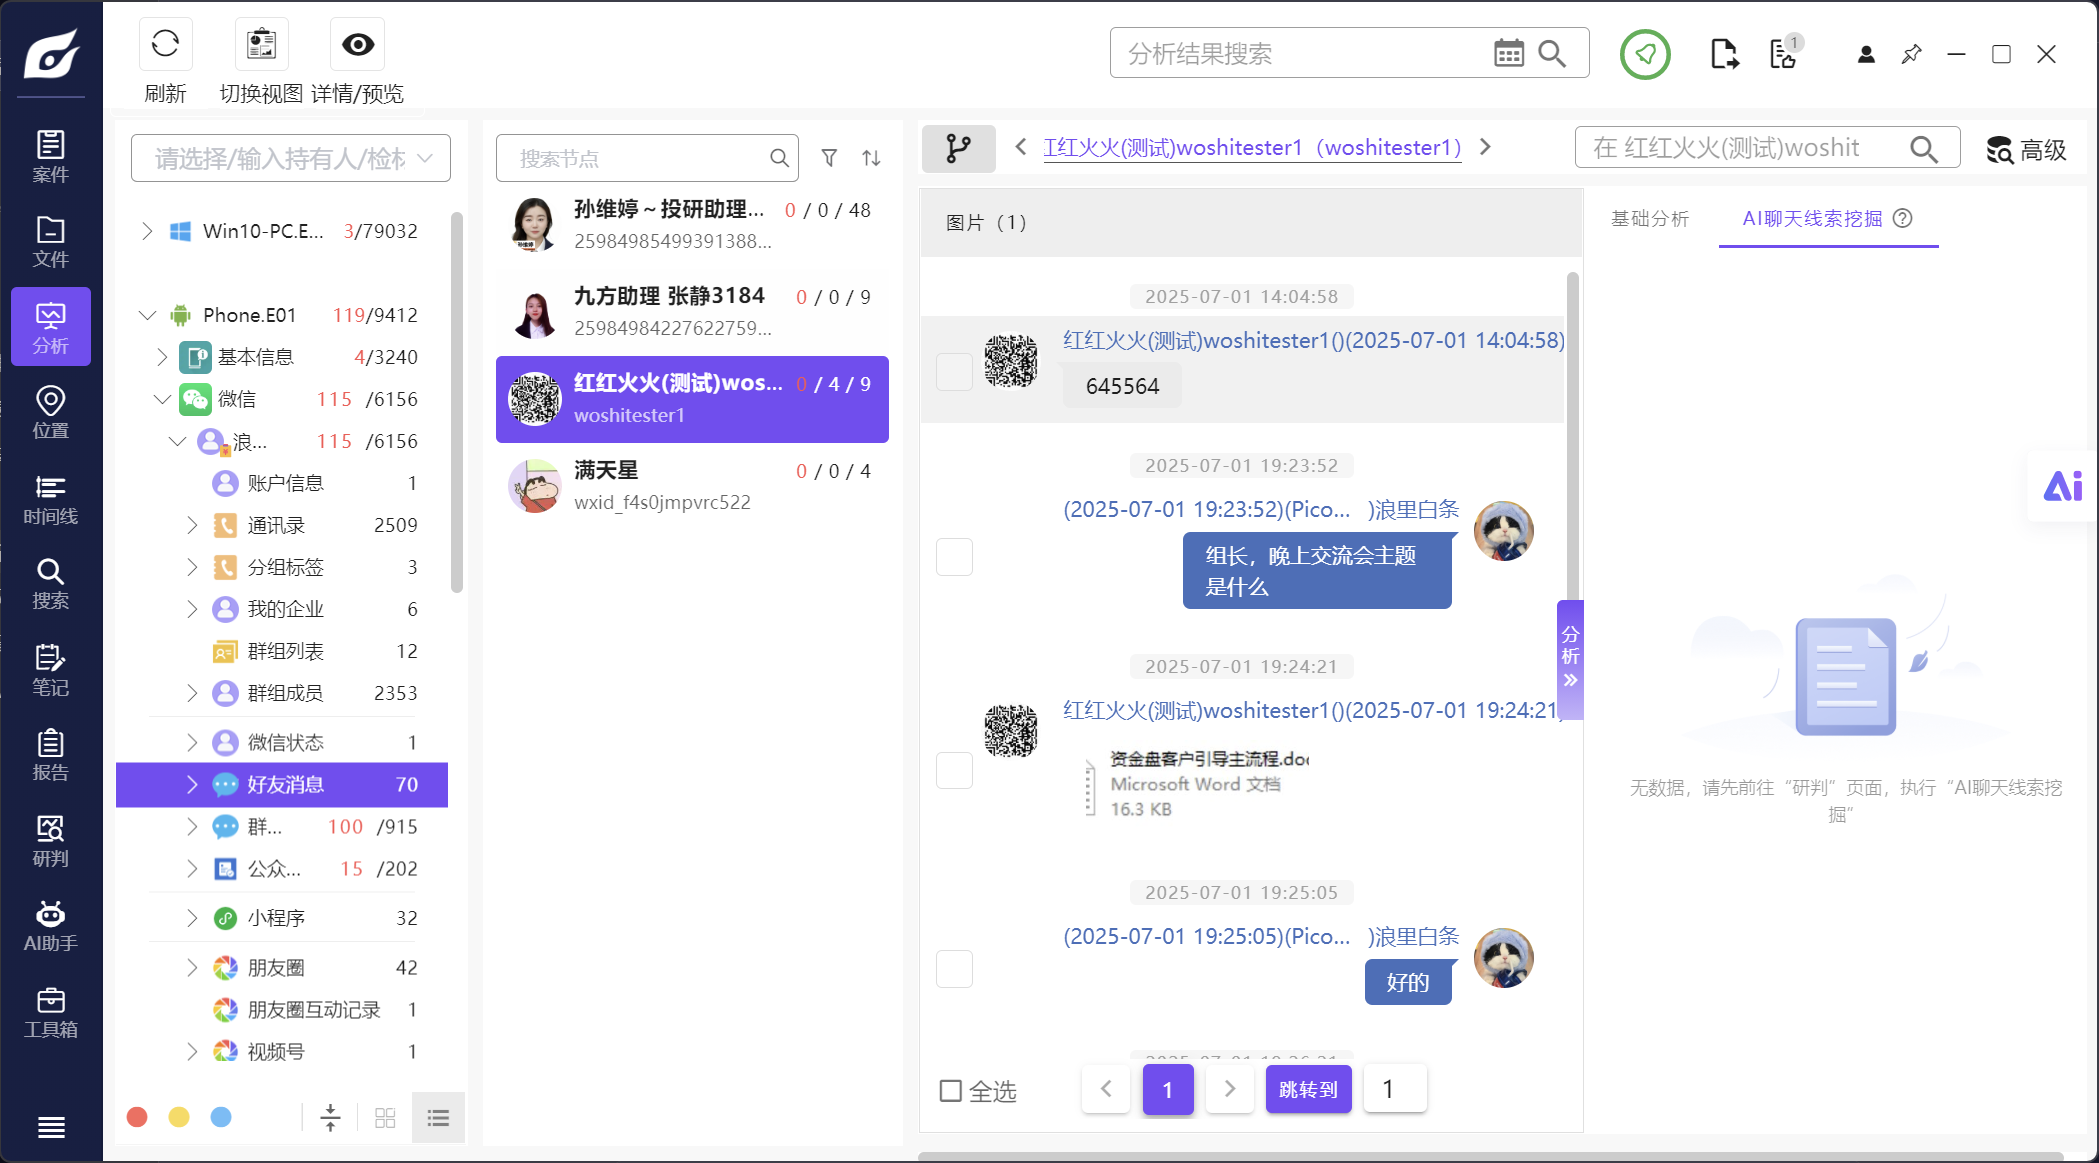
Task: Click the collapse tree icon
Action: point(330,1118)
